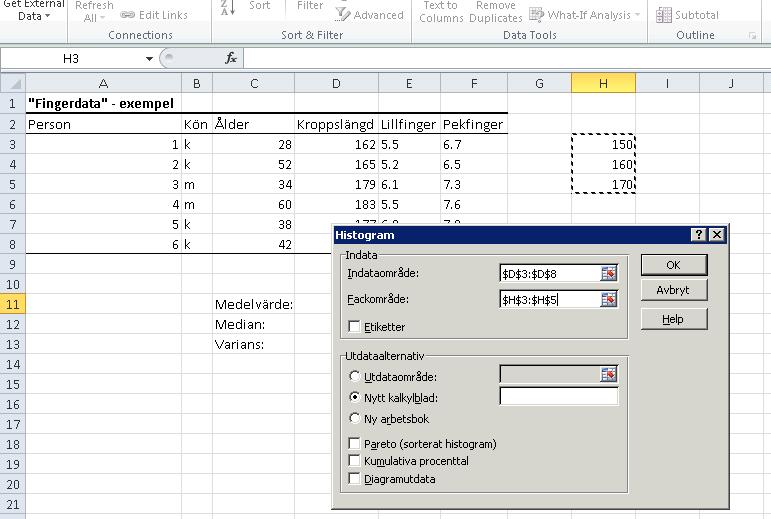Open the Name Box dropdown arrow

click(149, 59)
